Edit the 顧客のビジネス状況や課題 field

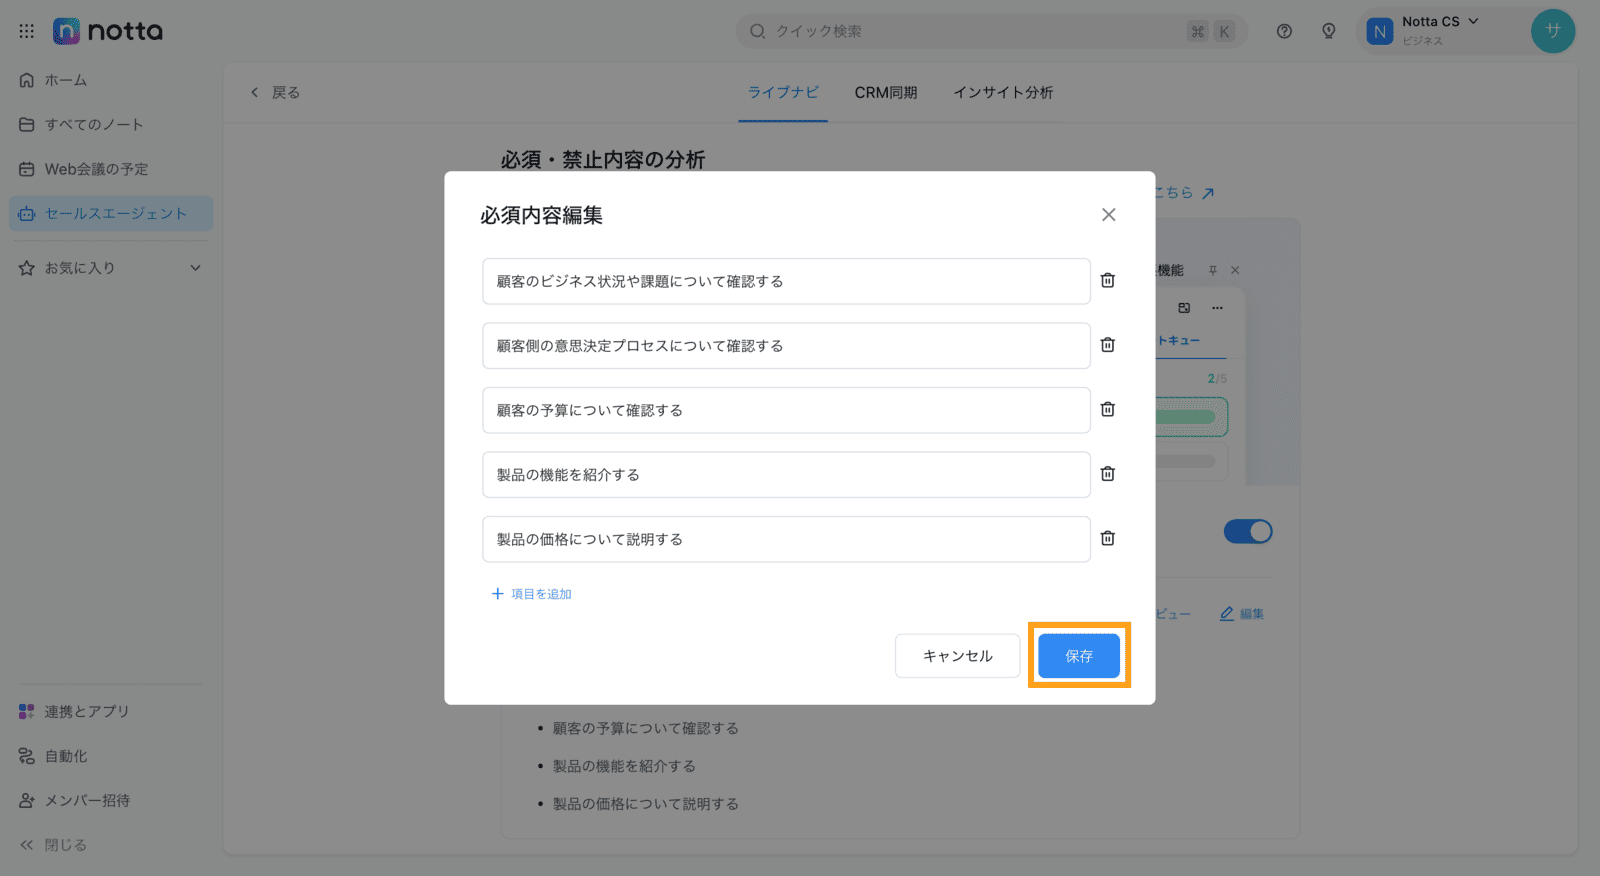(786, 281)
